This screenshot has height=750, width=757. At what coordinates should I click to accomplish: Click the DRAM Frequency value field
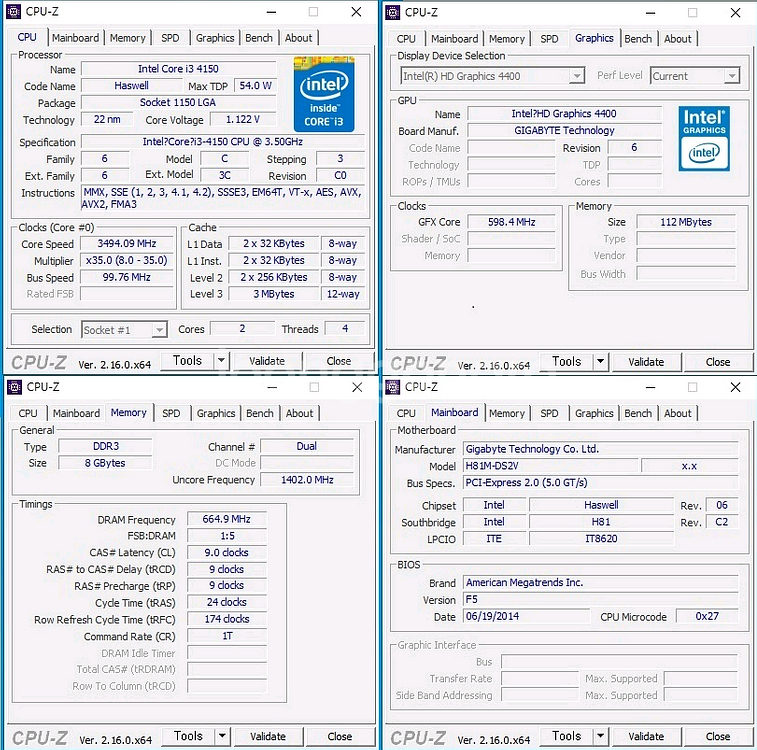point(225,520)
